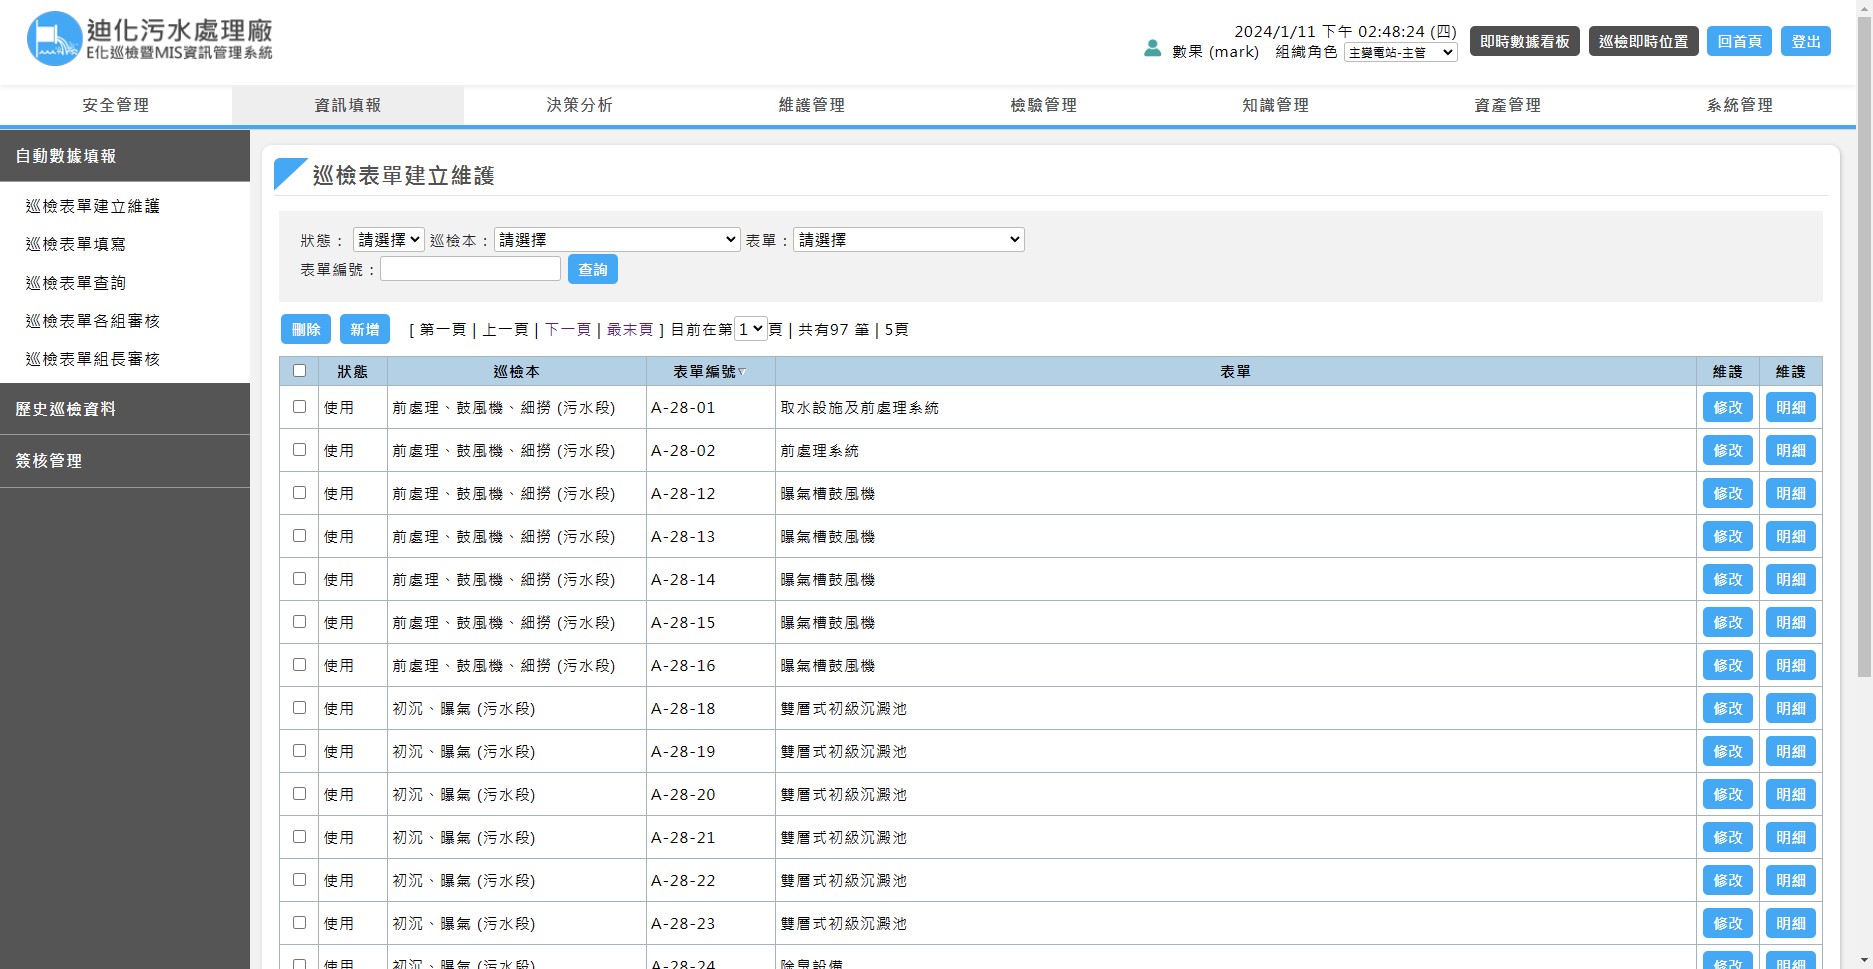Open the 維護管理 menu
This screenshot has height=969, width=1873.
click(812, 105)
